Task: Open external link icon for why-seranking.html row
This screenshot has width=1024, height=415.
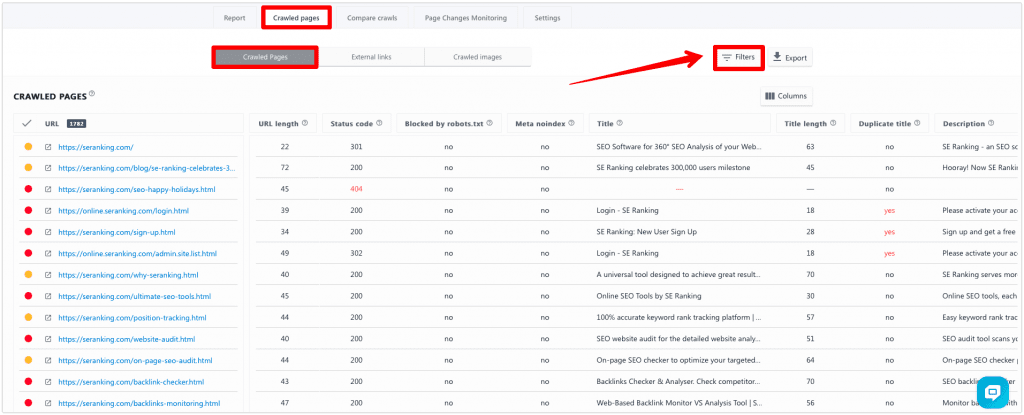Action: (48, 275)
